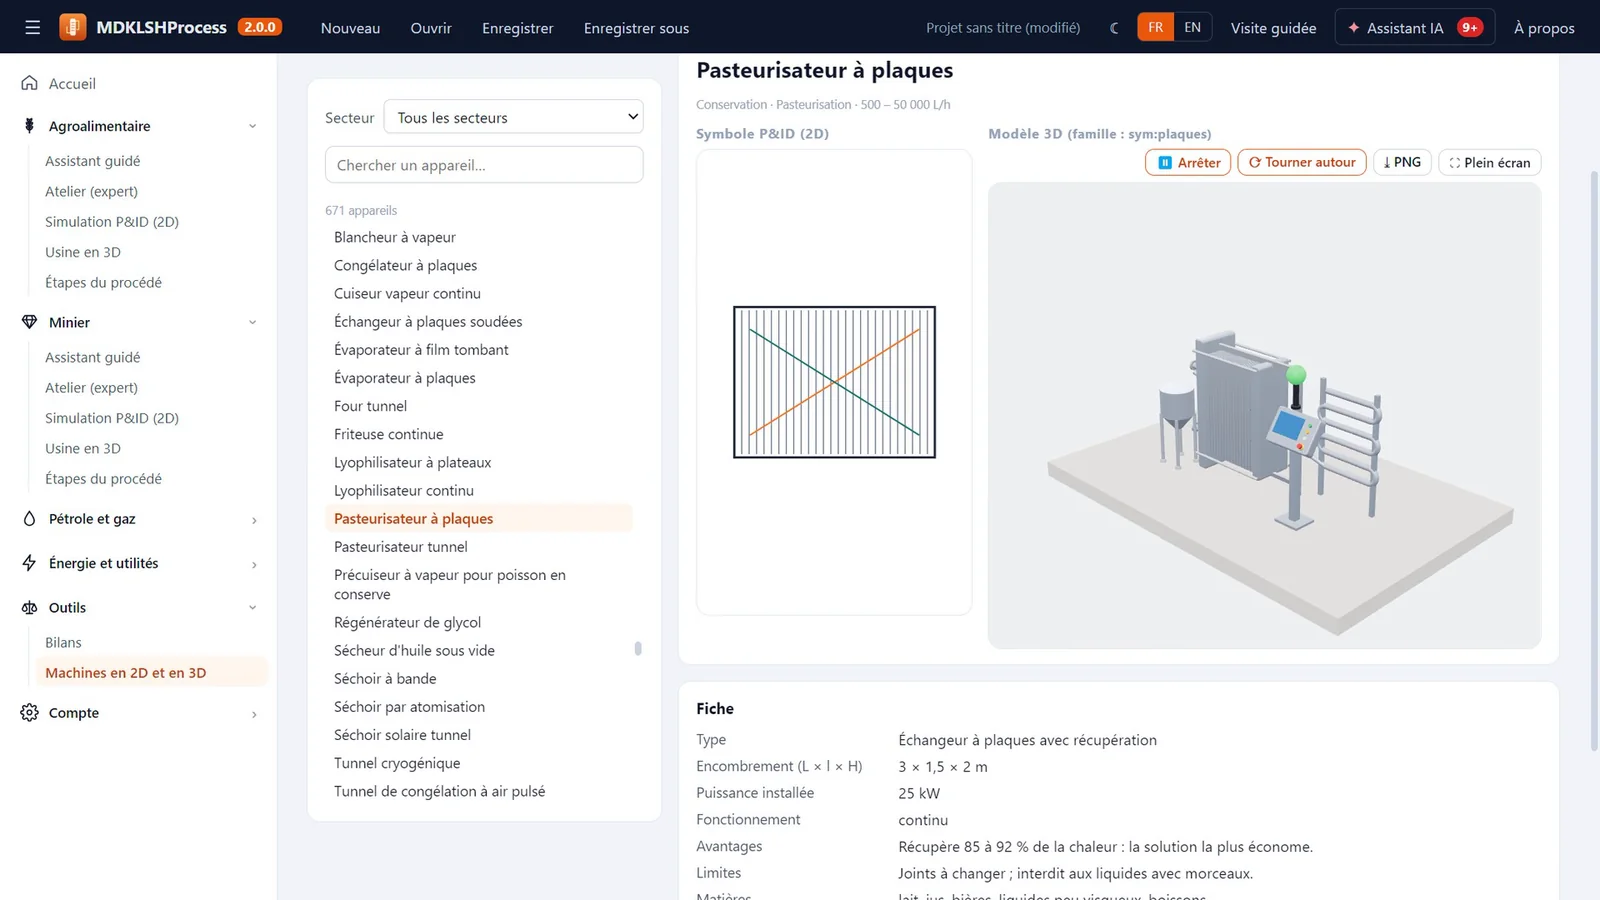Expand the Compte section chevron

coord(254,714)
